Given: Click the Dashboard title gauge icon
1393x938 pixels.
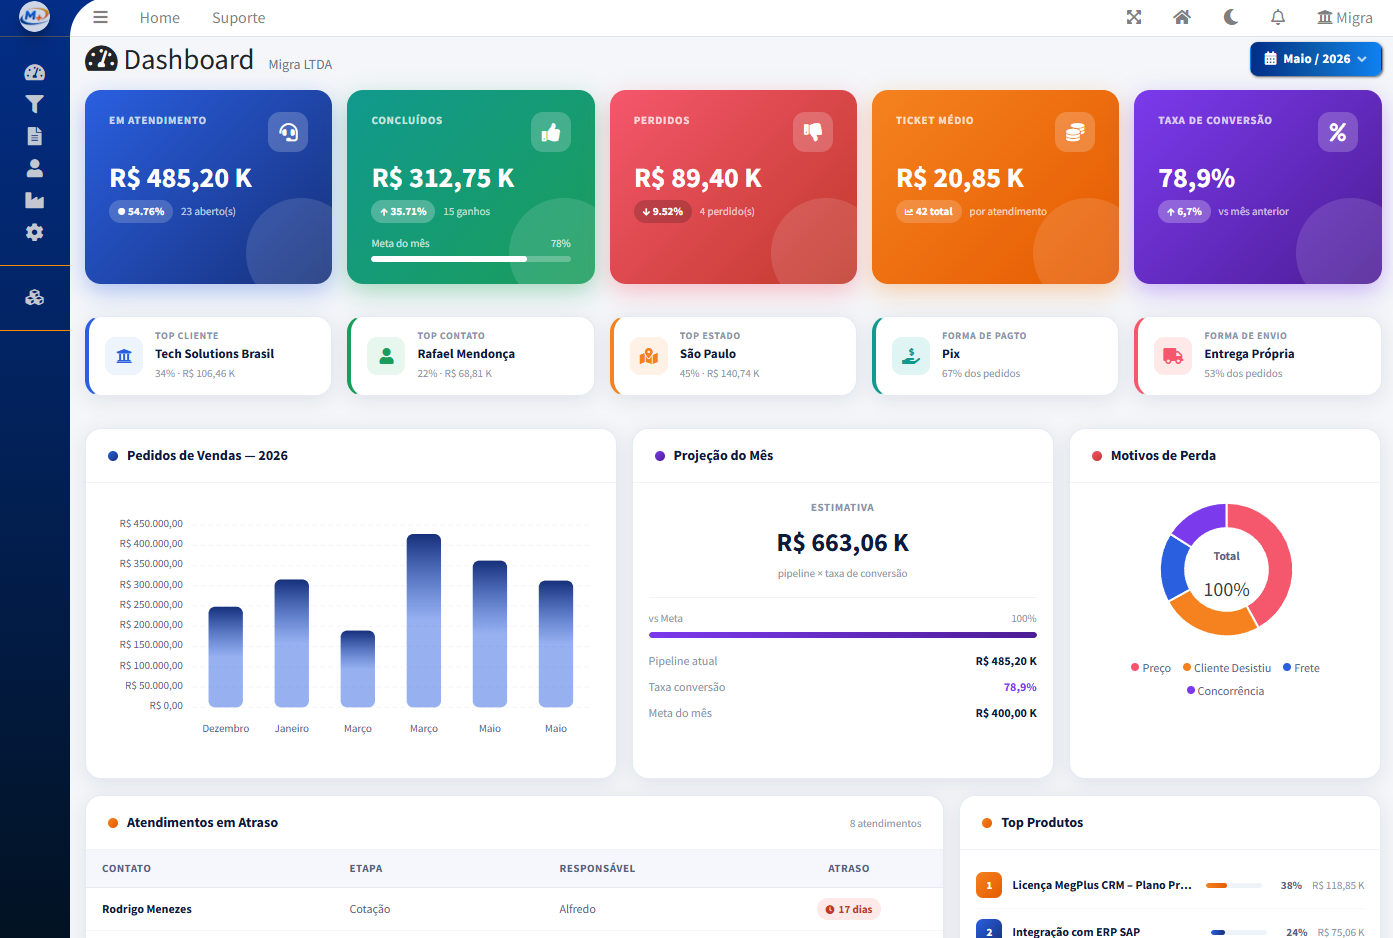Looking at the screenshot, I should [101, 59].
